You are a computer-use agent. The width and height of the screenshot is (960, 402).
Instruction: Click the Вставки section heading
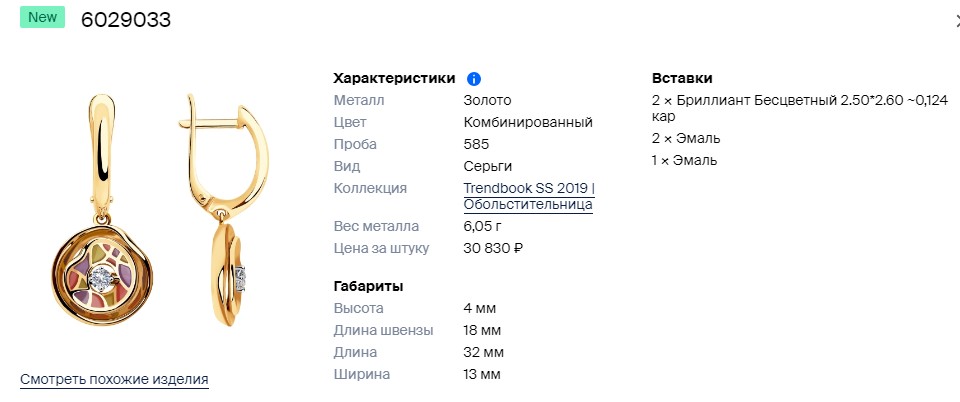682,78
